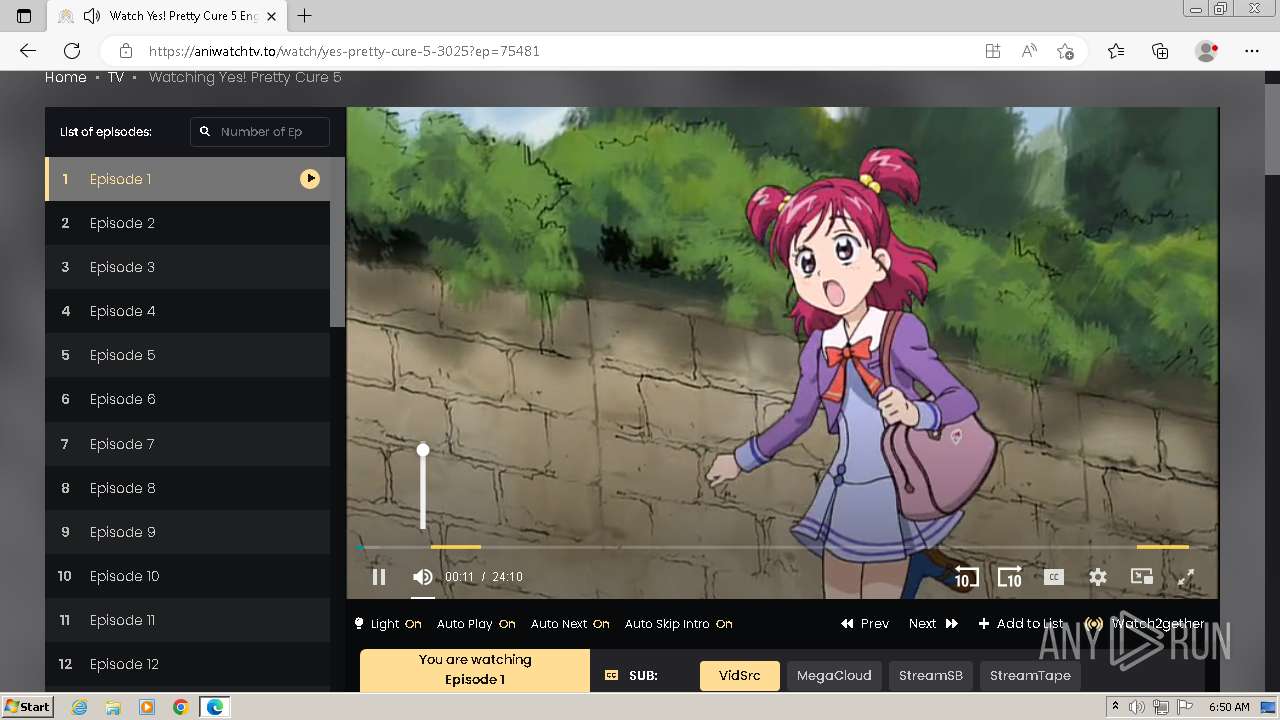Open Episode 10 from list
The image size is (1280, 720).
pyautogui.click(x=187, y=576)
